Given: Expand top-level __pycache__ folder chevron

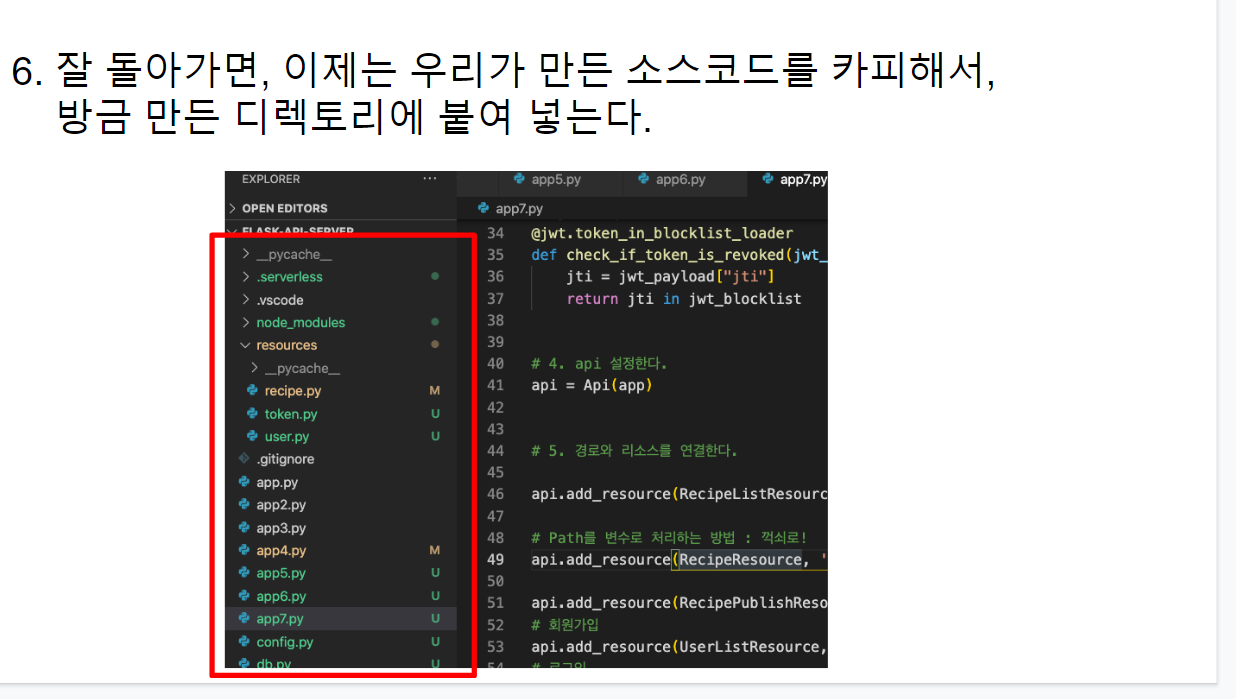Looking at the screenshot, I should [246, 254].
